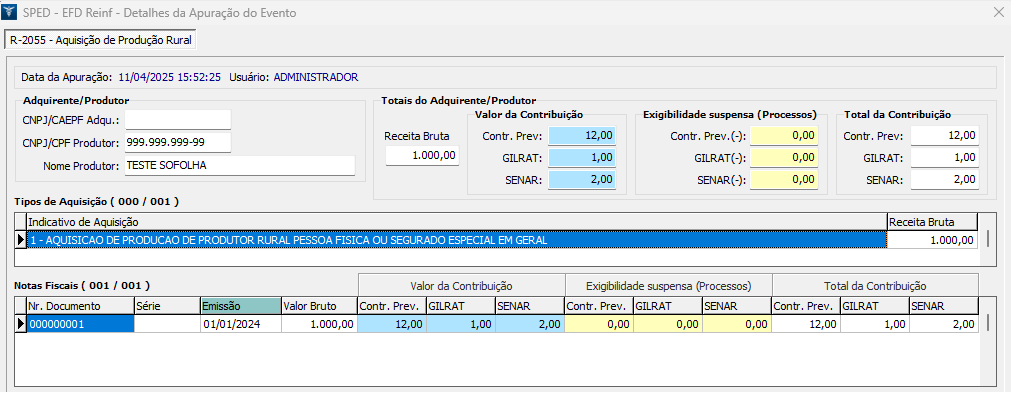The image size is (1011, 394).
Task: Click the Indicativo de Aquisição column header
Action: 456,222
